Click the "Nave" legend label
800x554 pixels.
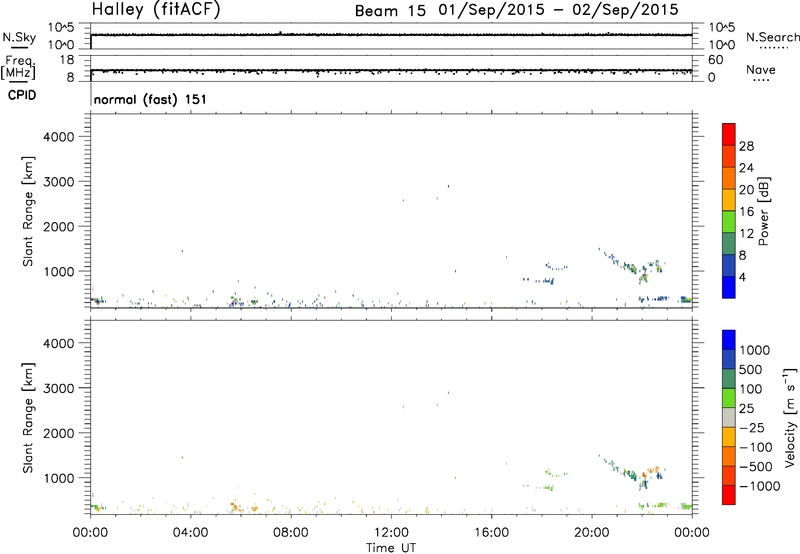(x=761, y=70)
